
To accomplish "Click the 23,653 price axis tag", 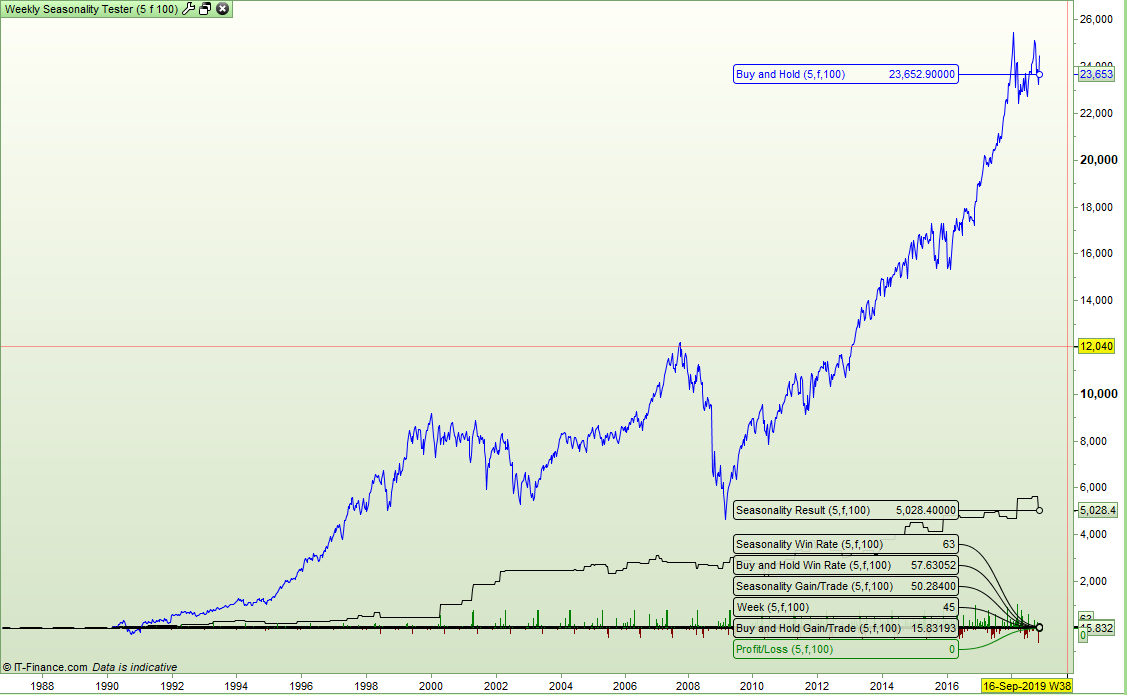I will (x=1097, y=73).
